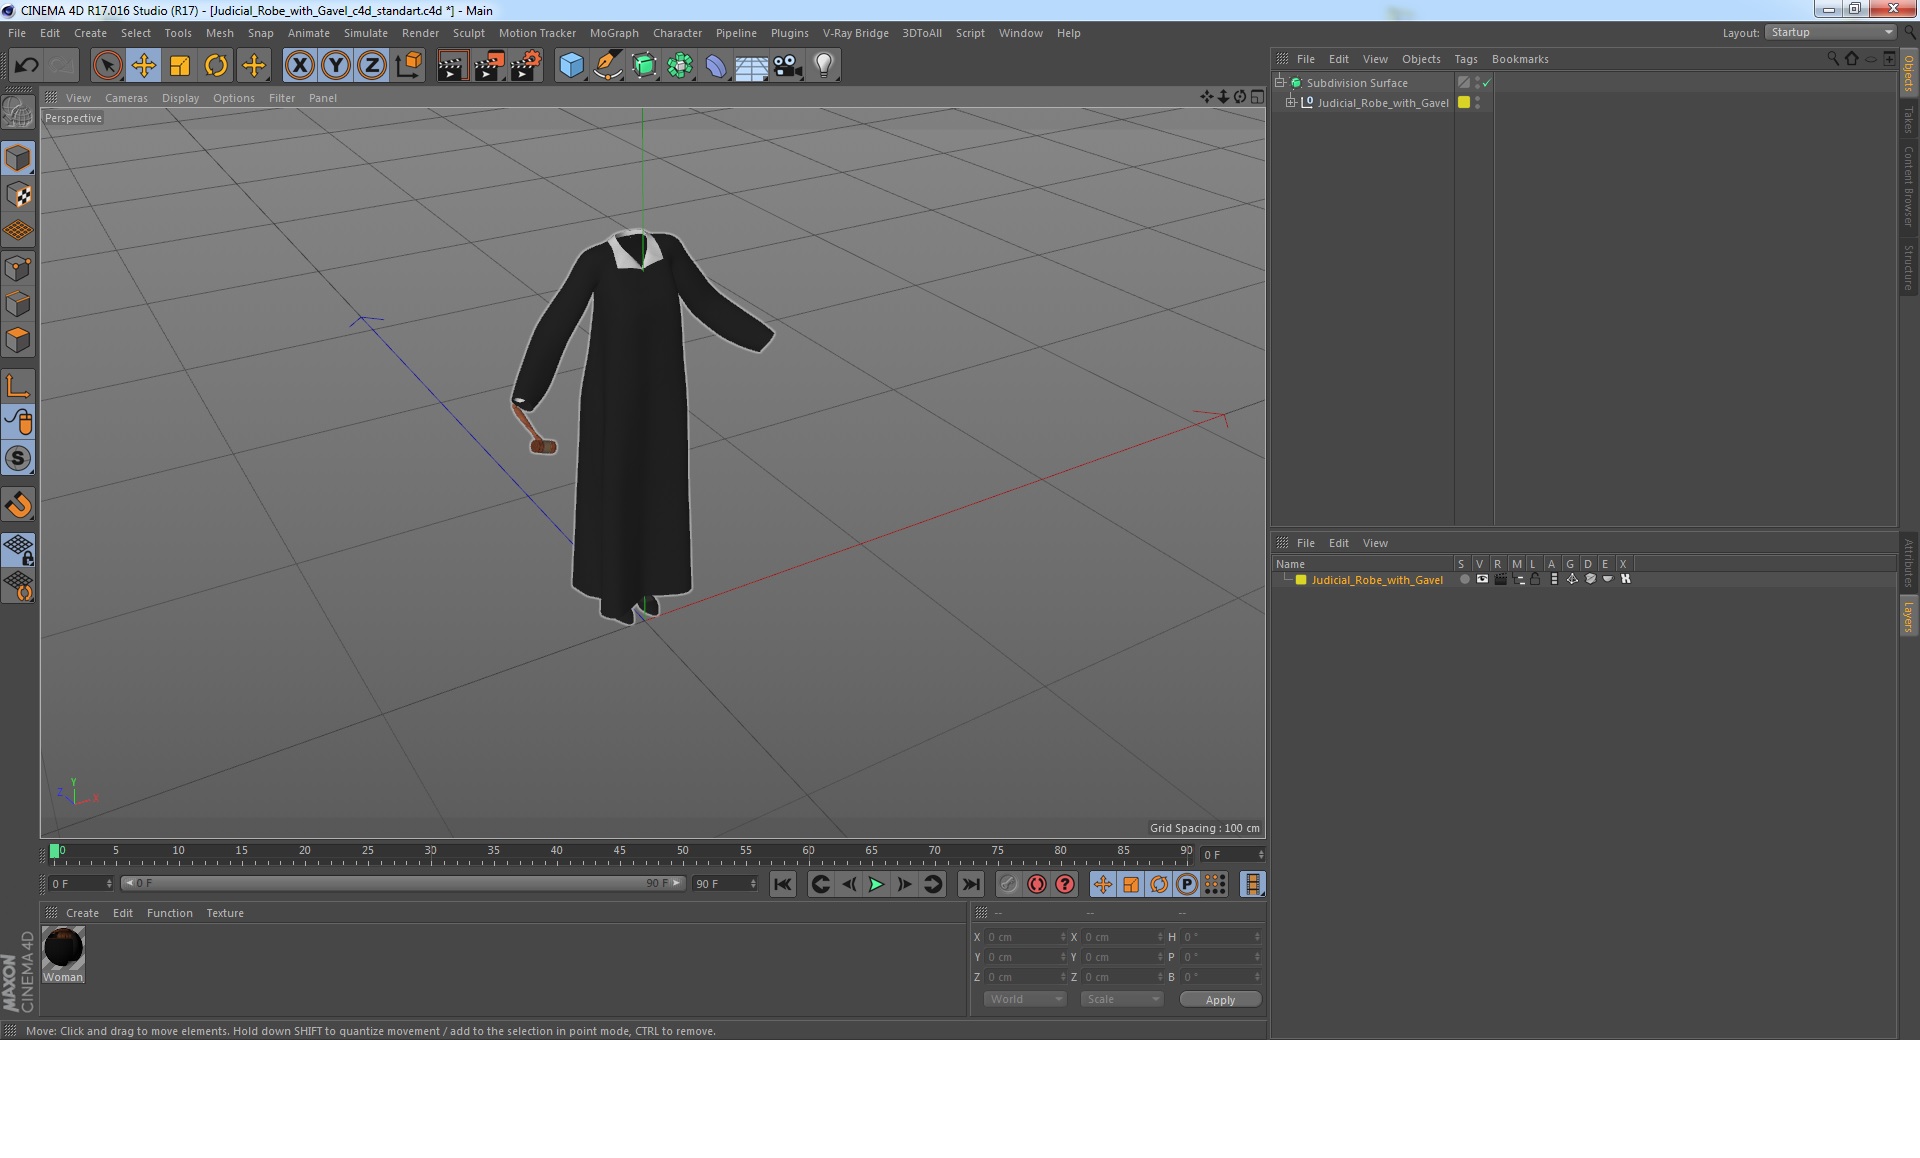
Task: Click the Enable Axis L-shaped icon
Action: click(18, 386)
